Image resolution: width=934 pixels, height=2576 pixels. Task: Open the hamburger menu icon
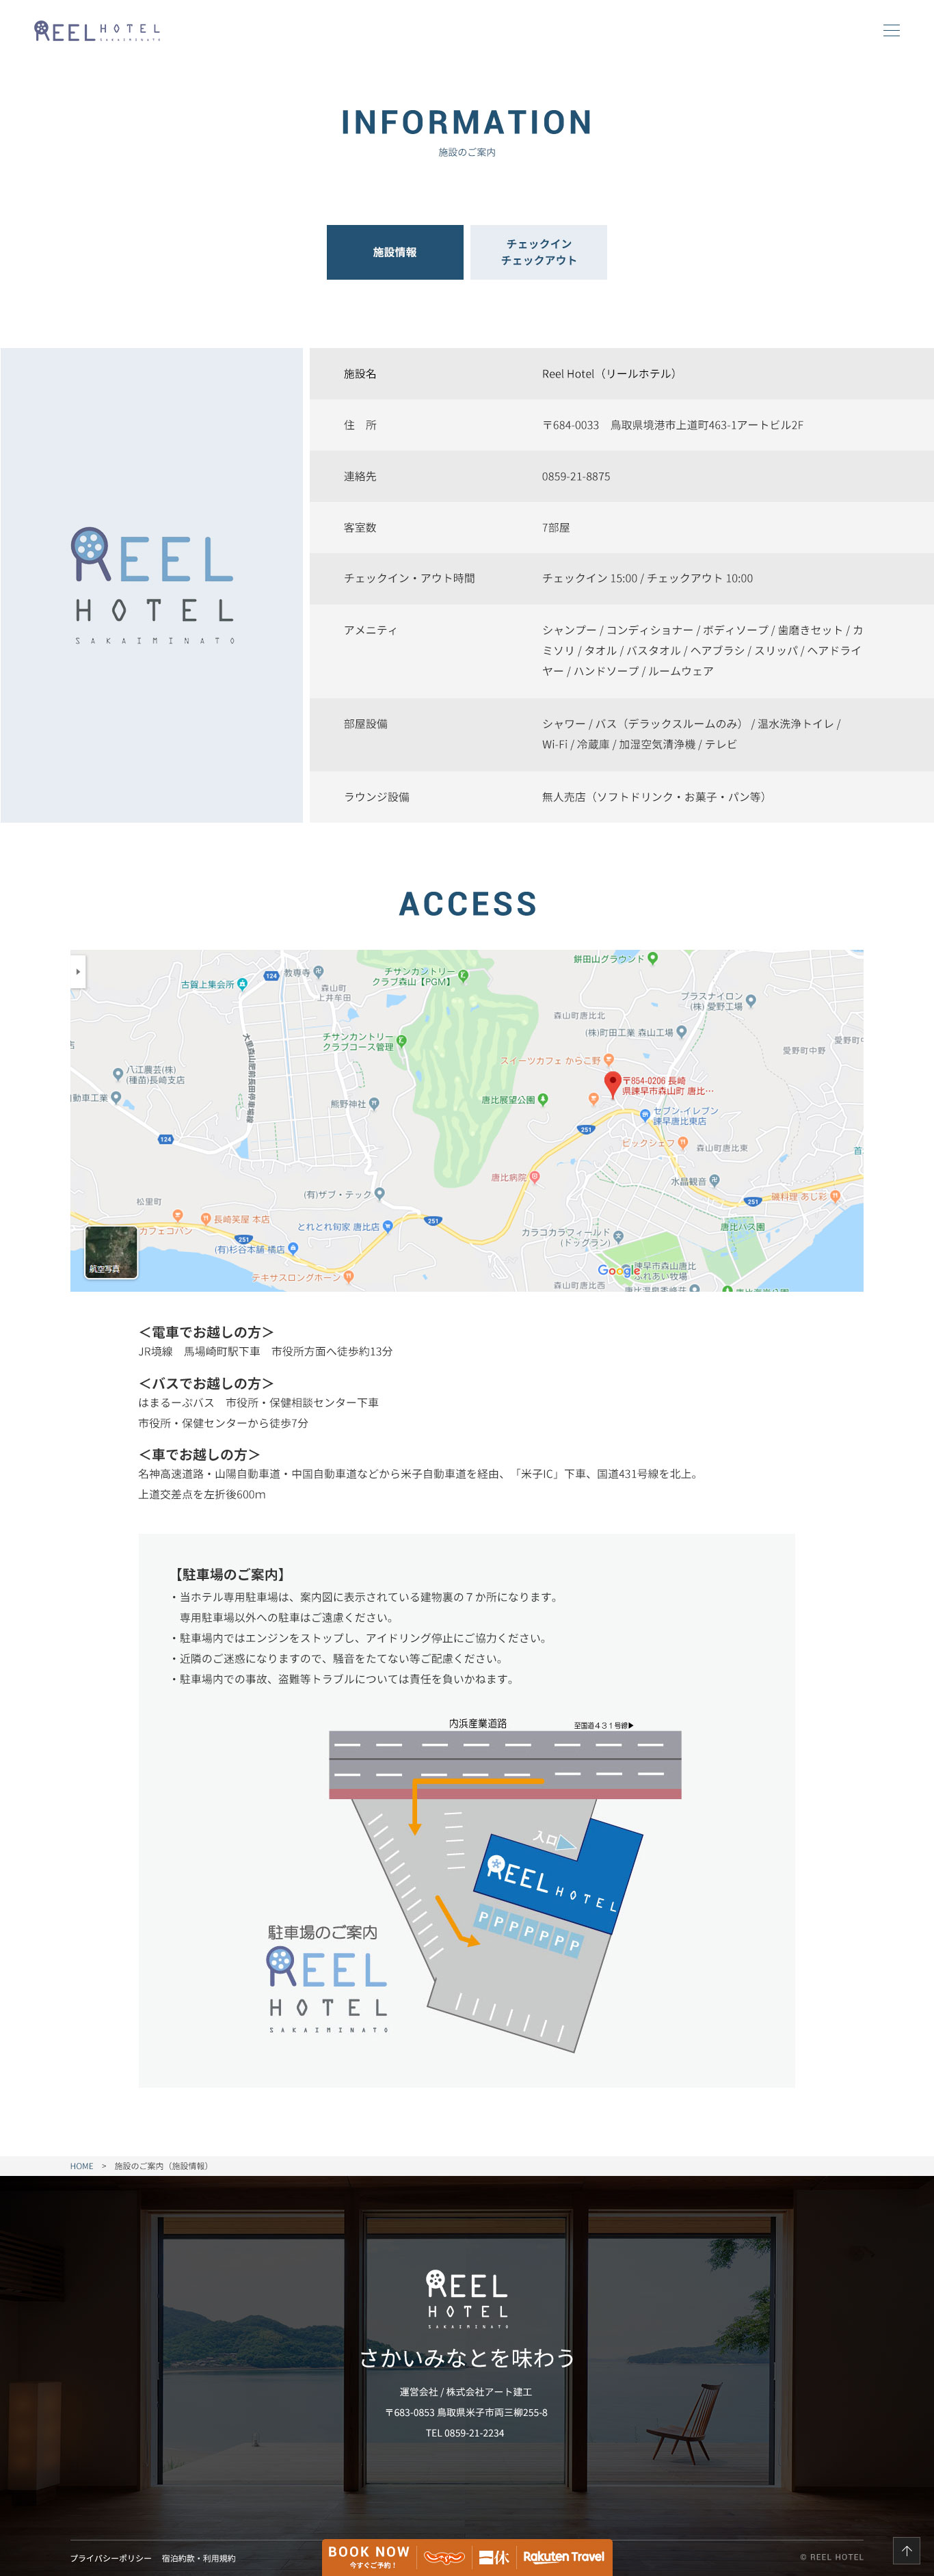tap(891, 31)
